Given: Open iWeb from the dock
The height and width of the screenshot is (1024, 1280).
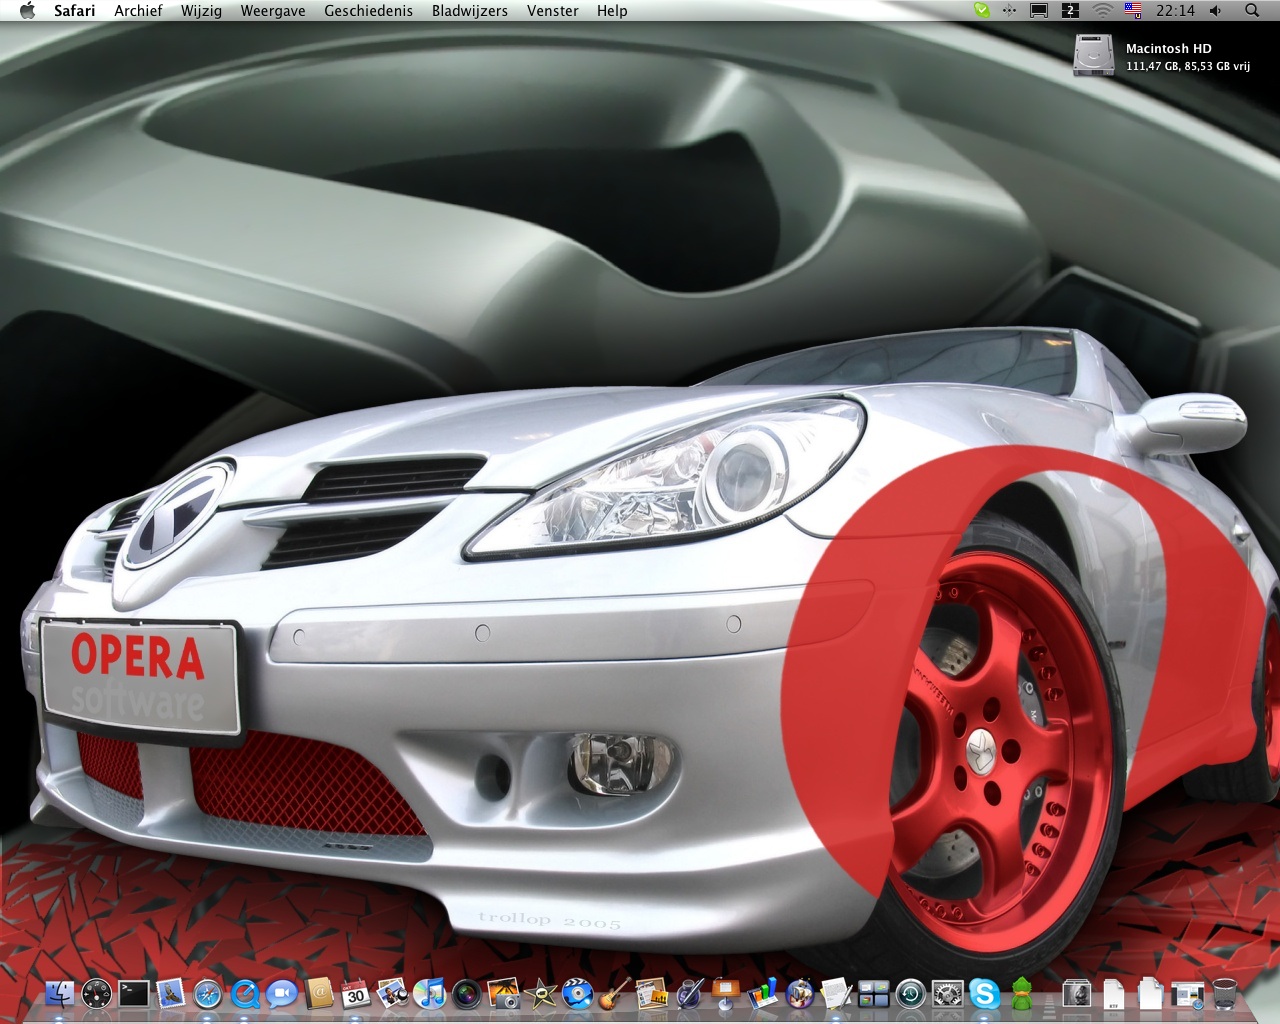Looking at the screenshot, I should pyautogui.click(x=652, y=993).
